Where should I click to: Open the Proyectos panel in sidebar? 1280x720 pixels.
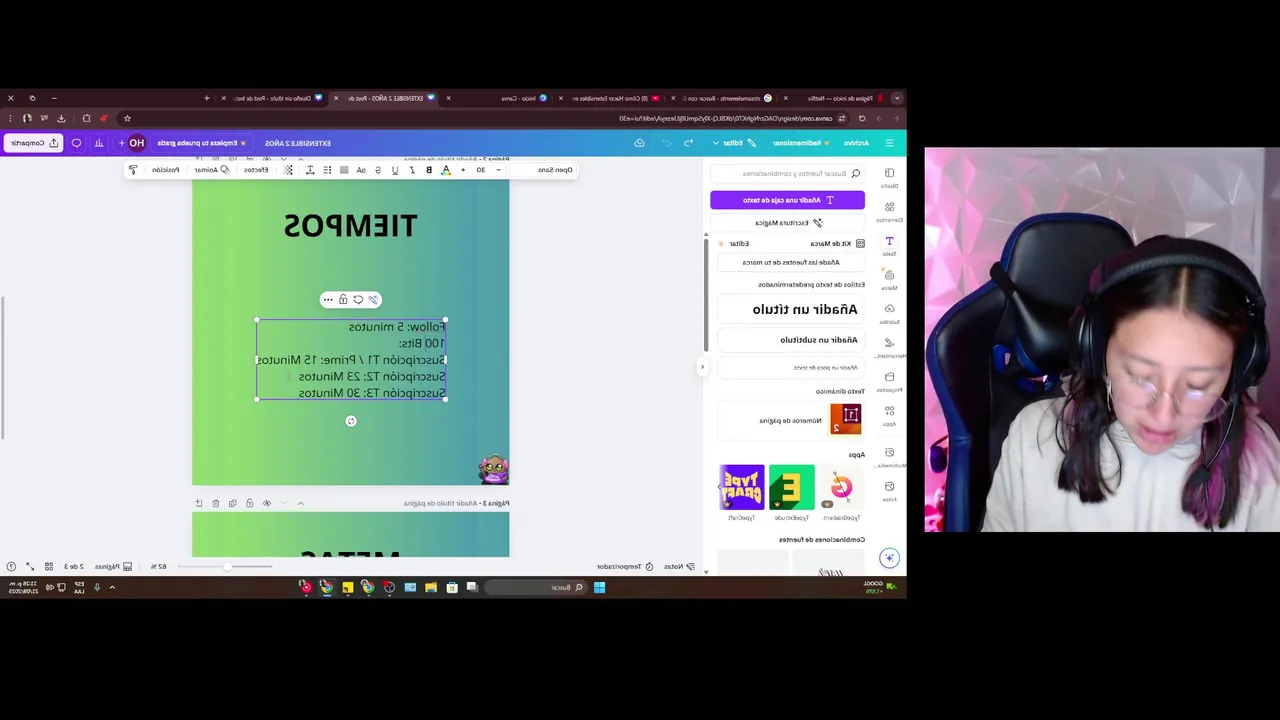889,381
